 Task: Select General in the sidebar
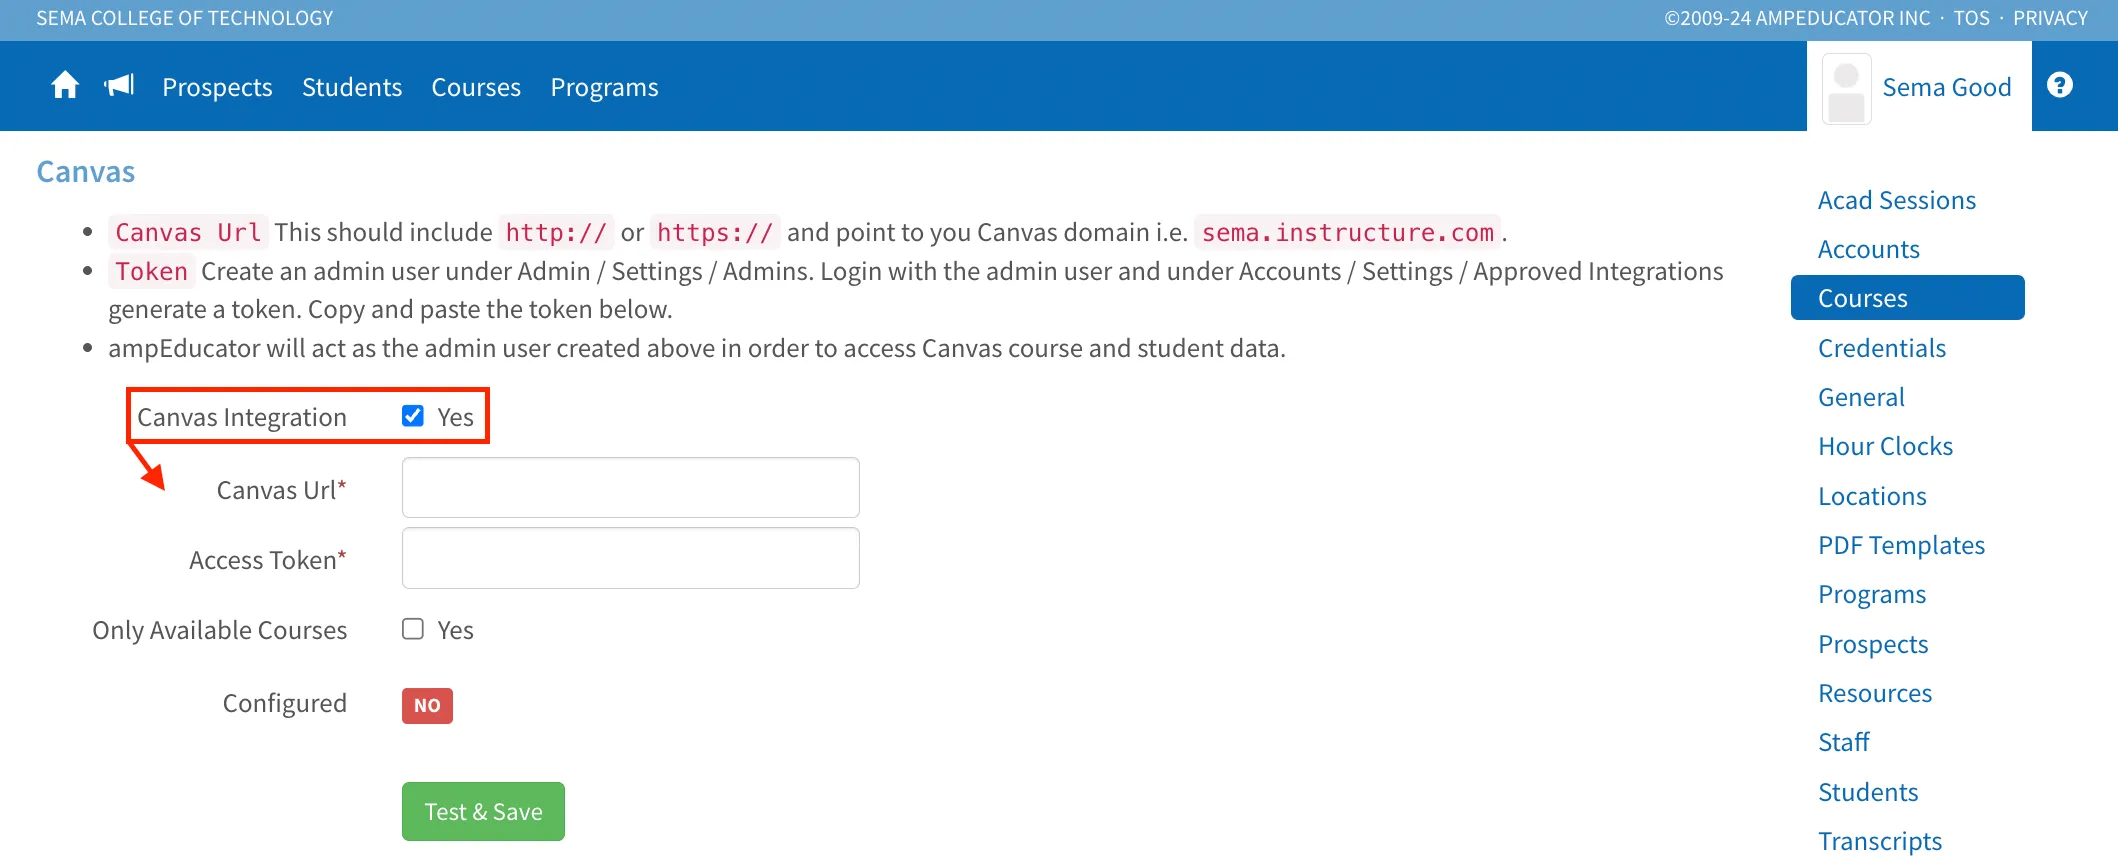1861,397
